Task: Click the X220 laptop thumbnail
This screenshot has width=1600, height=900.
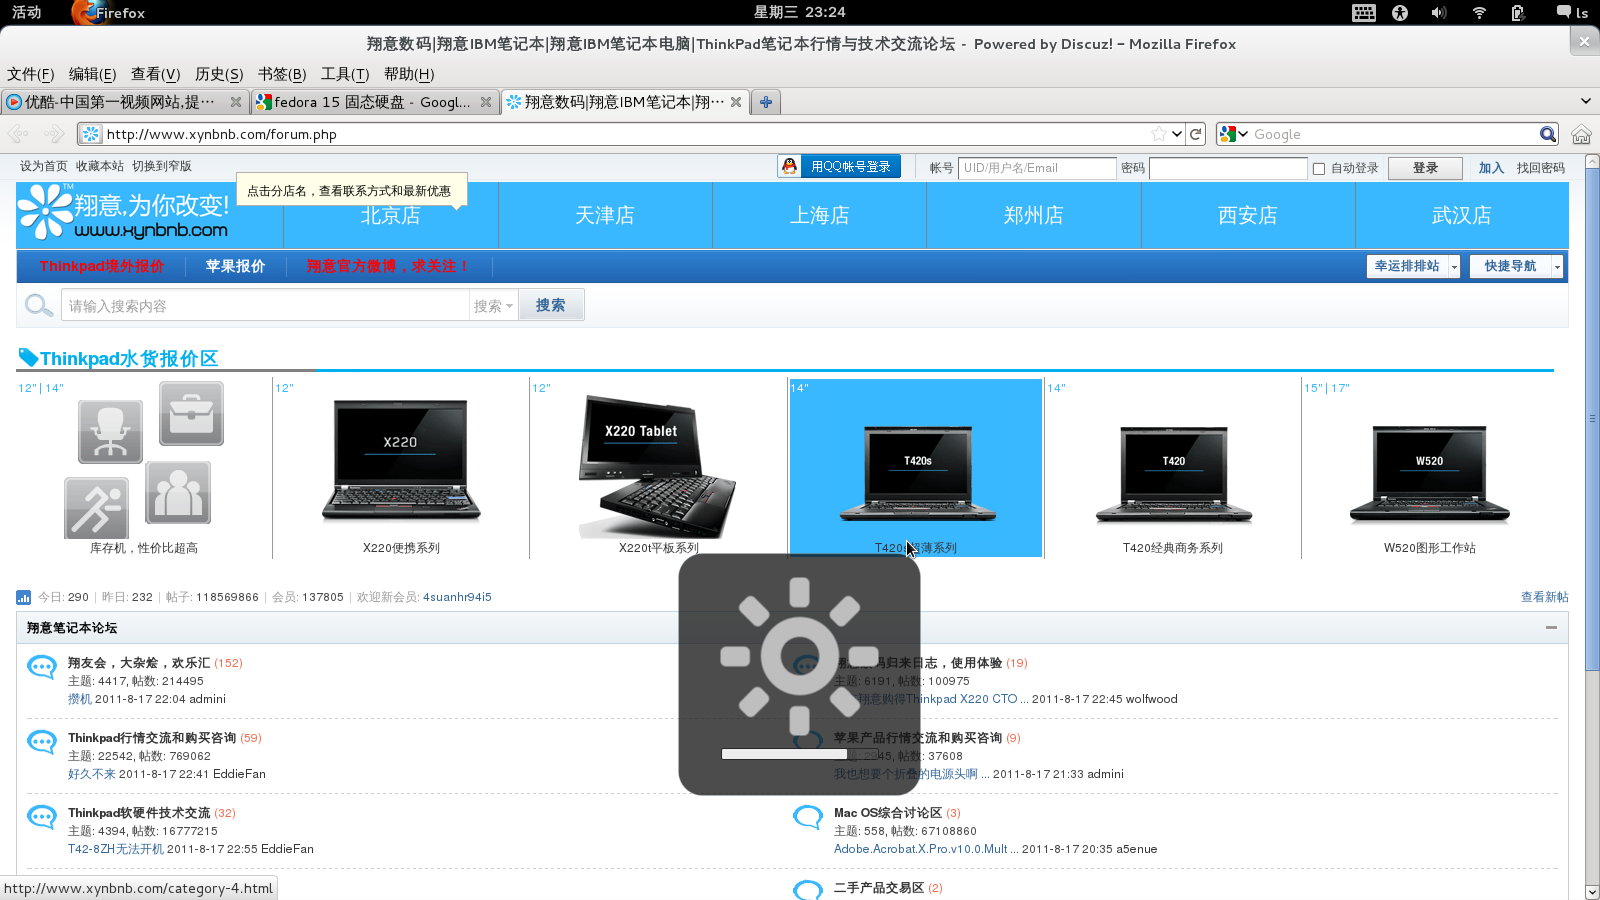Action: [x=400, y=461]
